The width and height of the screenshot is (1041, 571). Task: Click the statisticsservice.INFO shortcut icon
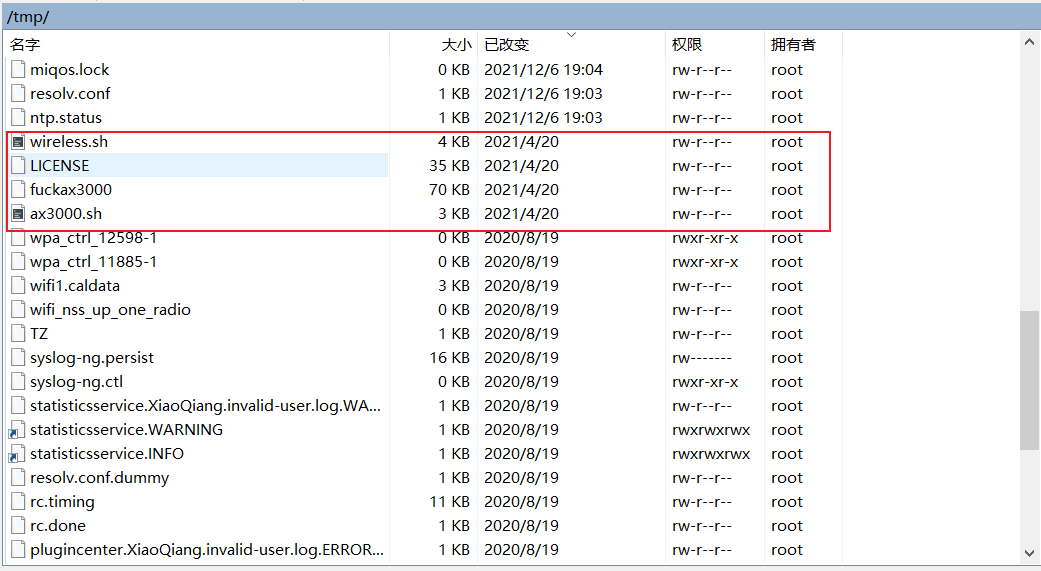[17, 453]
